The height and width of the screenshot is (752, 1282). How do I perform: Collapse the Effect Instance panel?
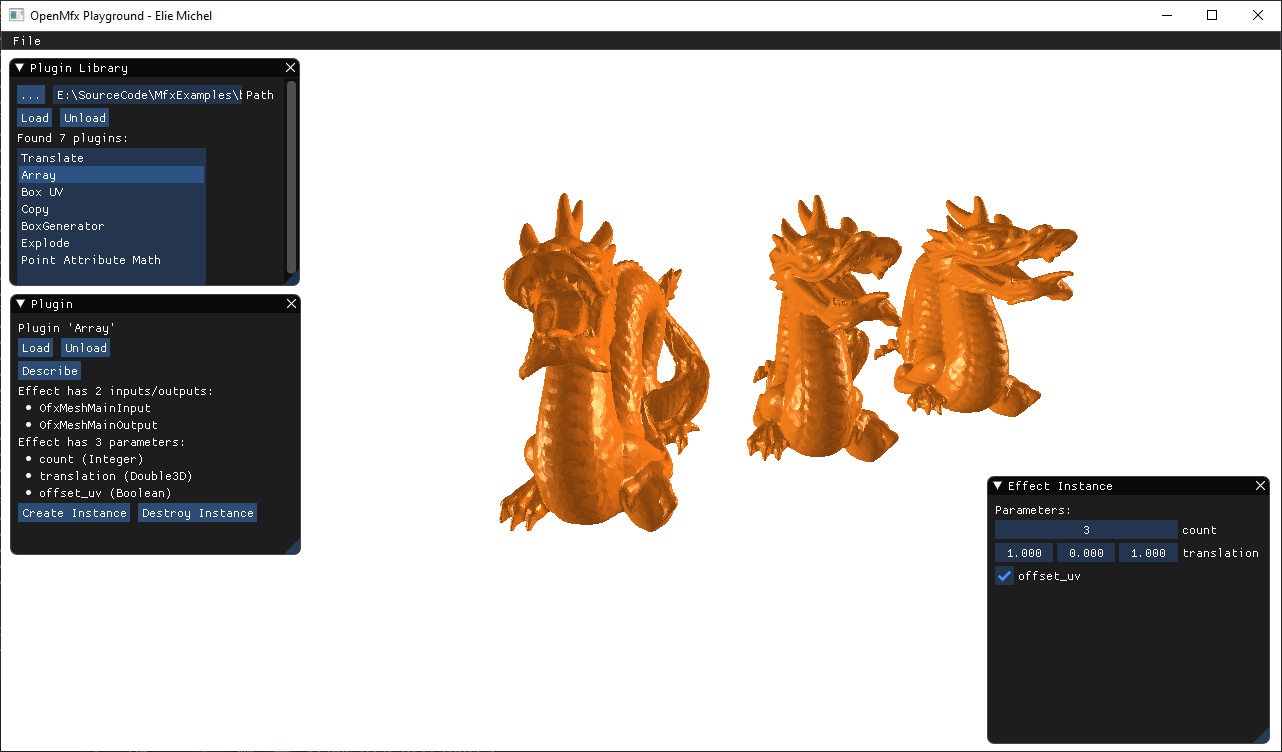(x=997, y=486)
